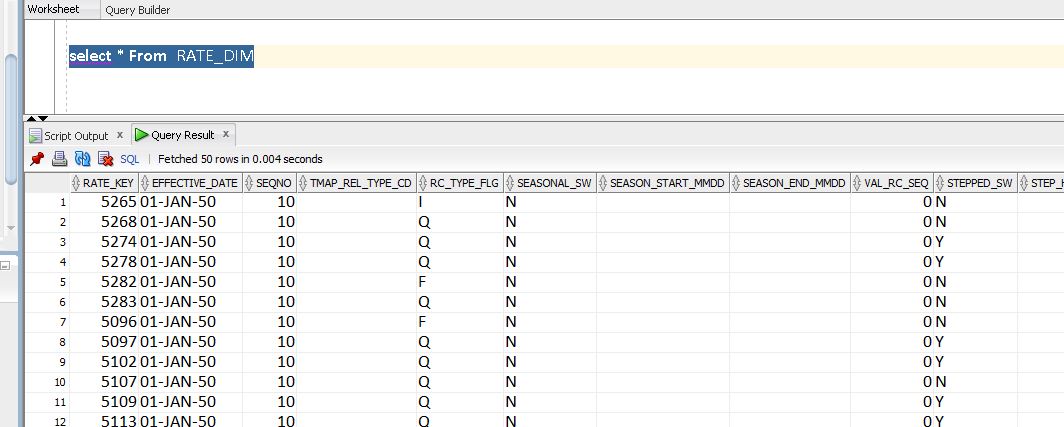Click inside the SQL editor on the select statement

coord(161,56)
